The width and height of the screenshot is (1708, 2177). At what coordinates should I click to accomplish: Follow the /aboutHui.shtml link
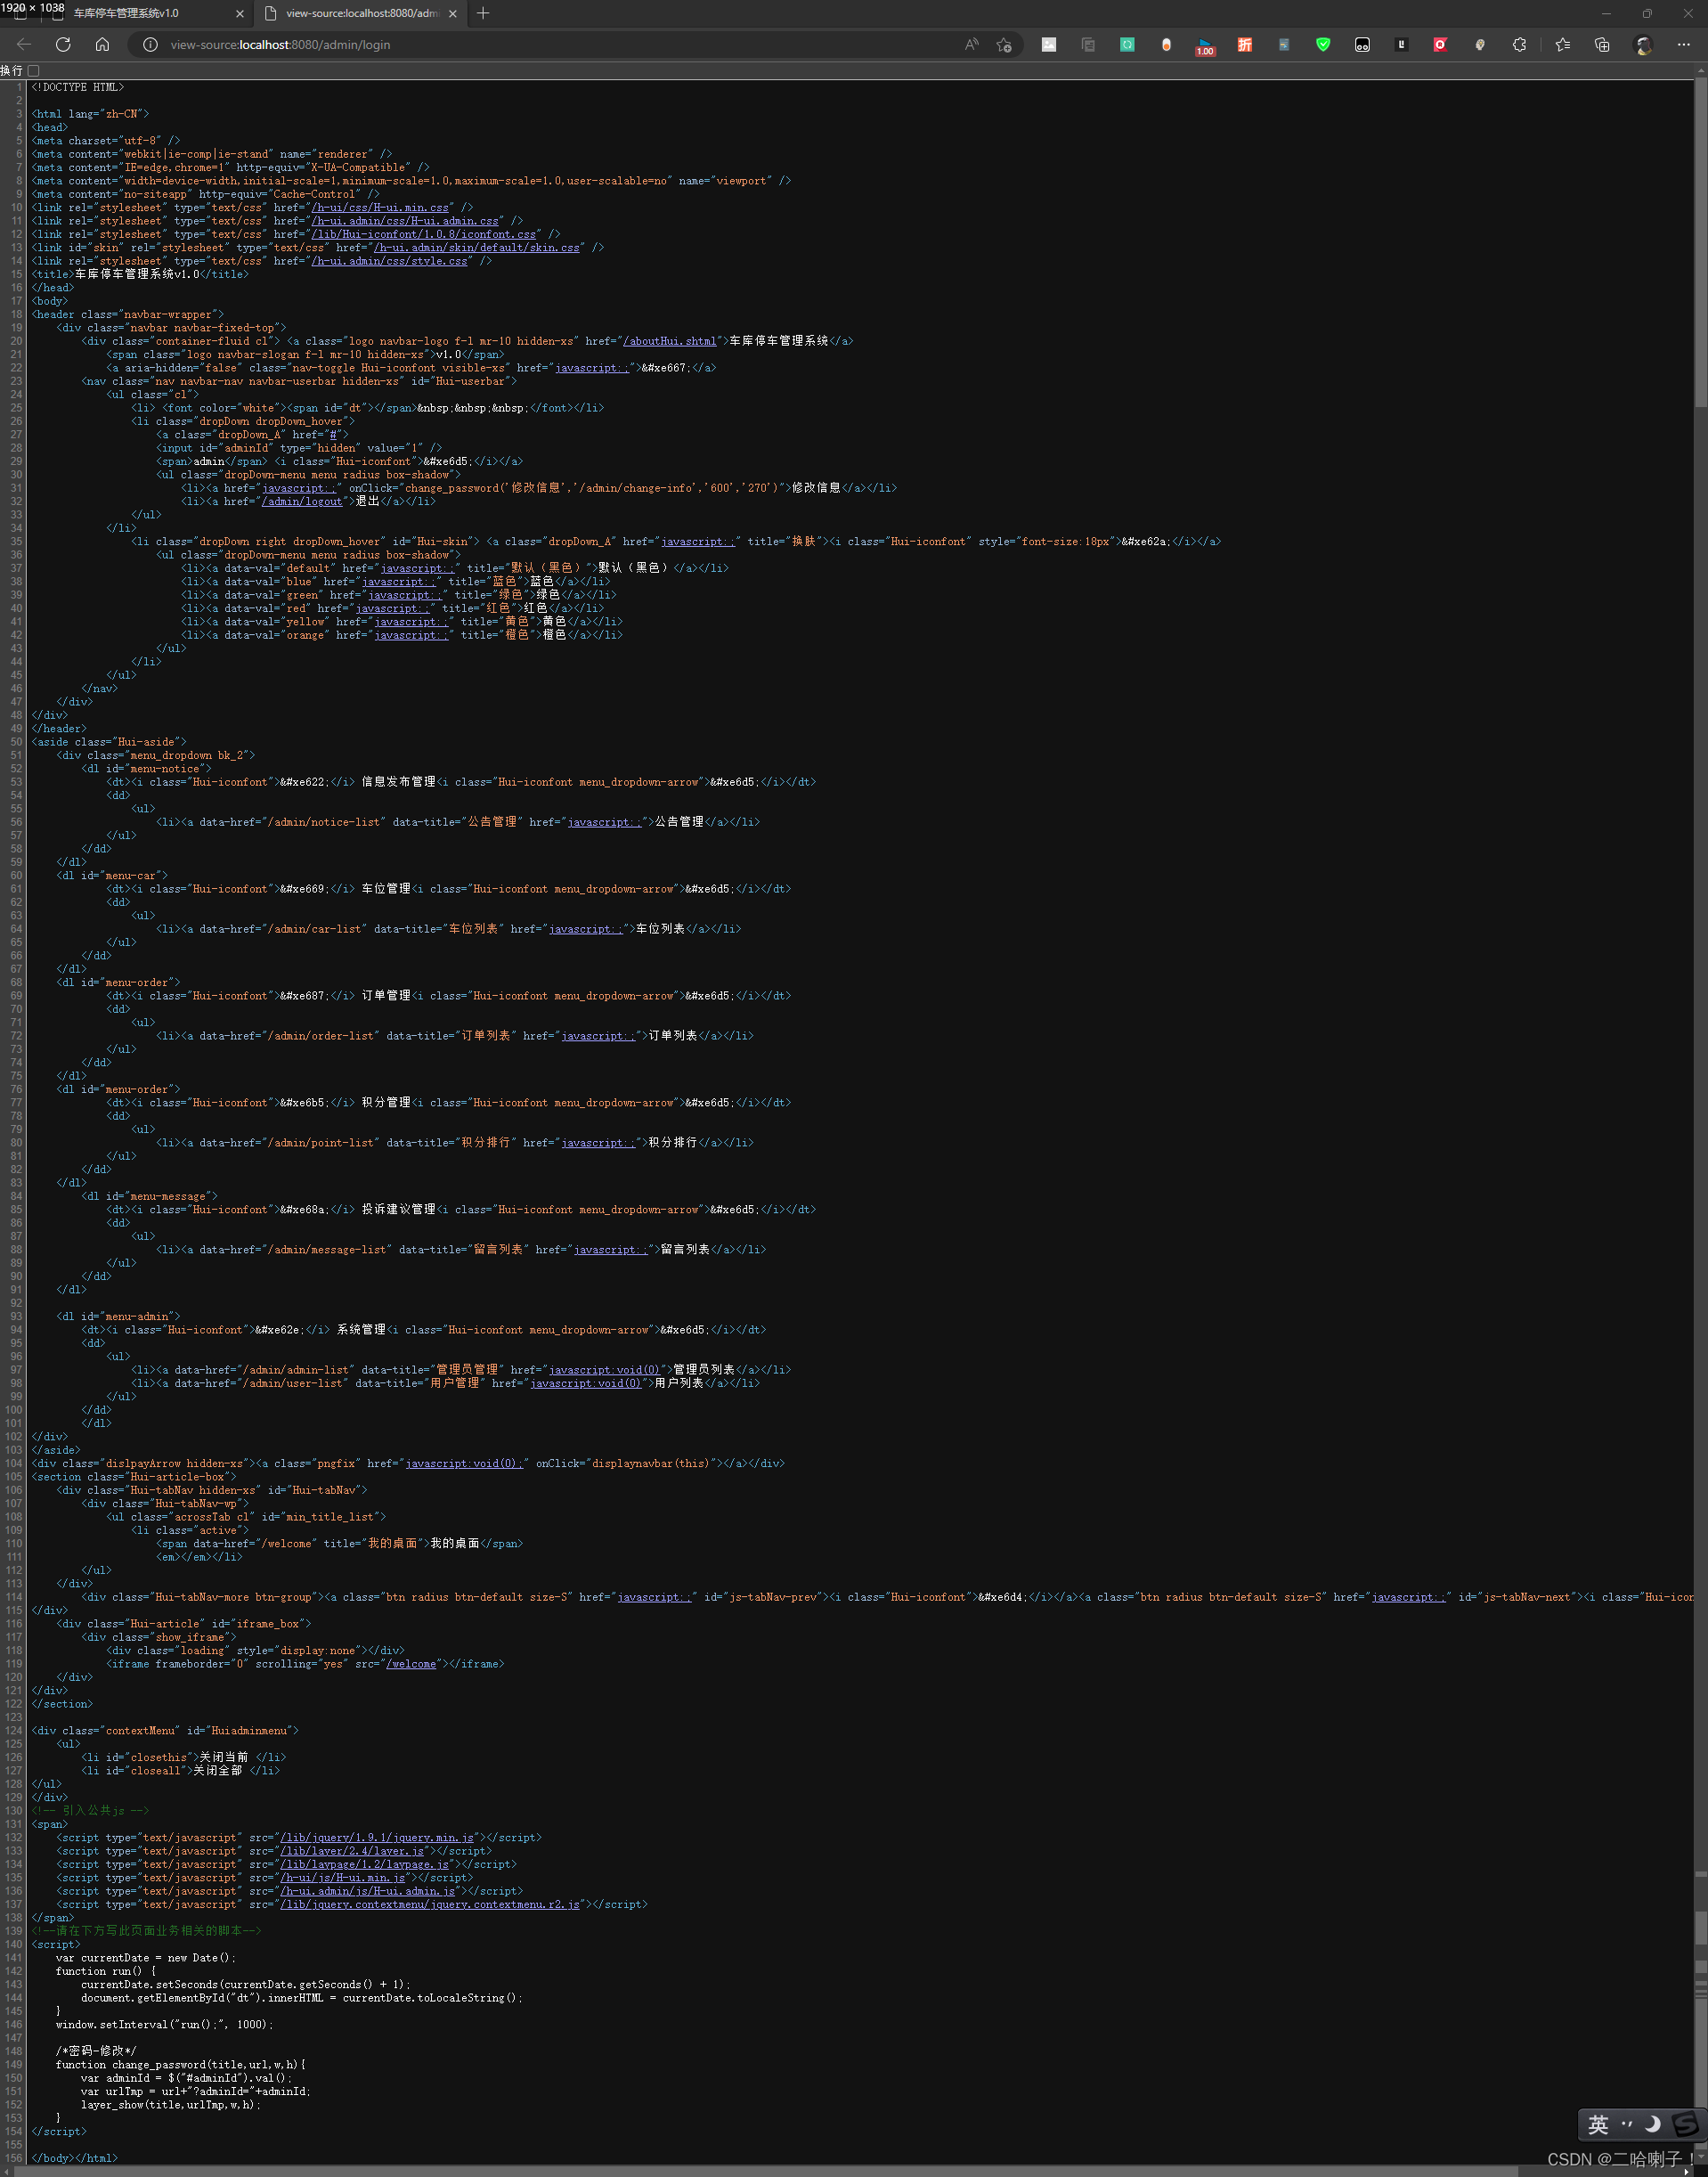(x=670, y=341)
